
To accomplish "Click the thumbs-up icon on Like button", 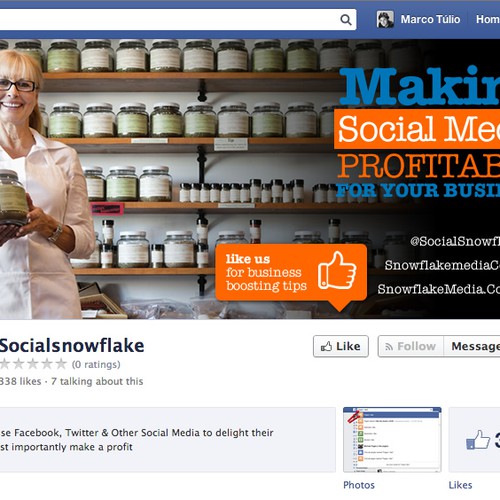I will click(326, 347).
